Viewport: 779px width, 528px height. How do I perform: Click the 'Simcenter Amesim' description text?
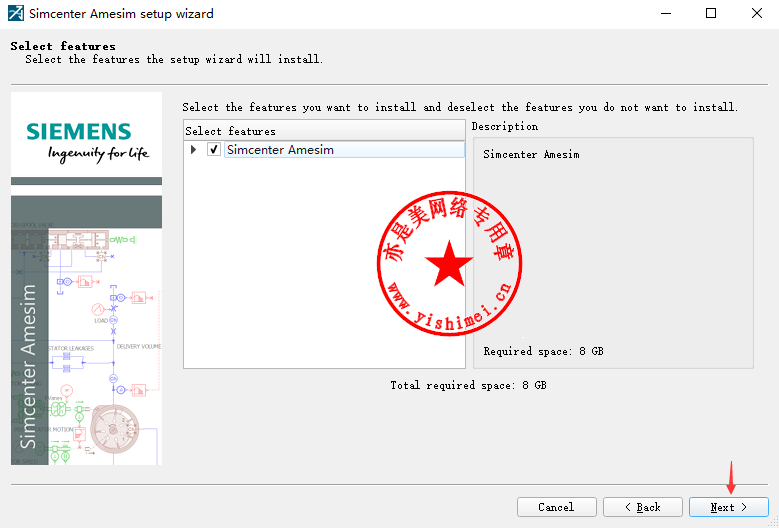point(531,154)
